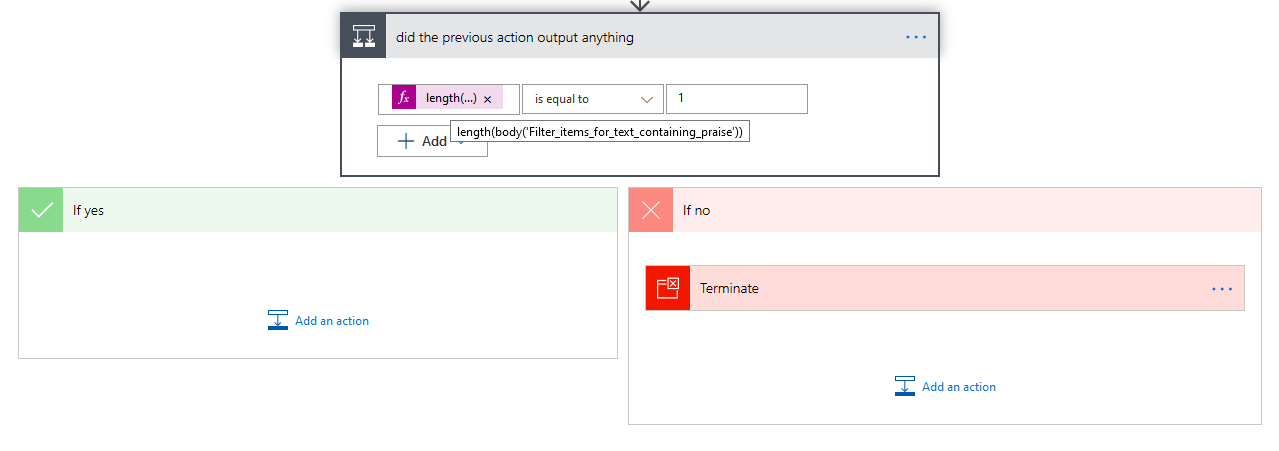Screen dimensions: 1279x451
Task: Select the If yes branch header
Action: coord(340,210)
